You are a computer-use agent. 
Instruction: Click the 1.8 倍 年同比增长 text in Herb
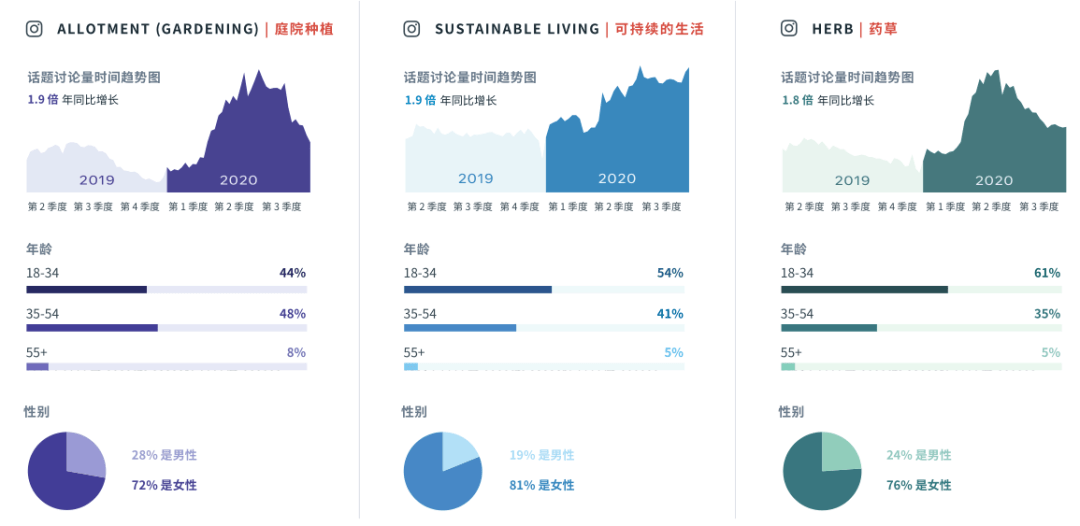point(828,101)
